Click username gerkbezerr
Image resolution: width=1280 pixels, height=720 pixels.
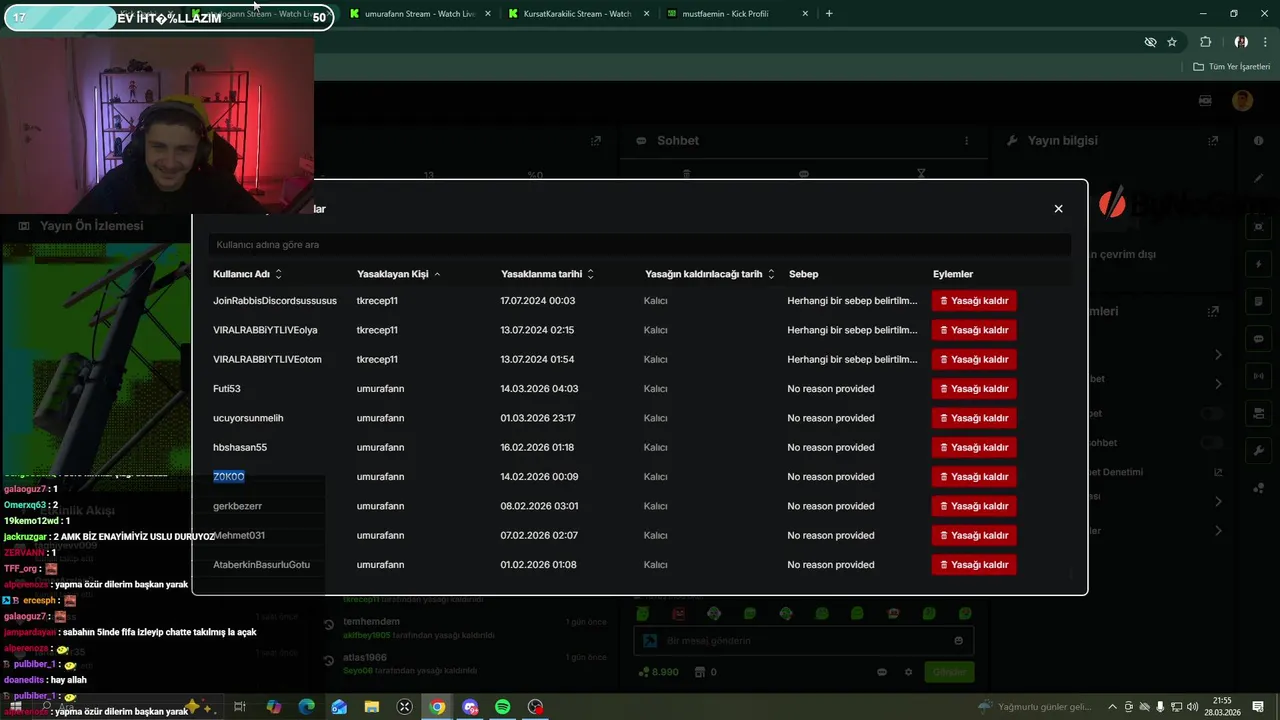238,506
